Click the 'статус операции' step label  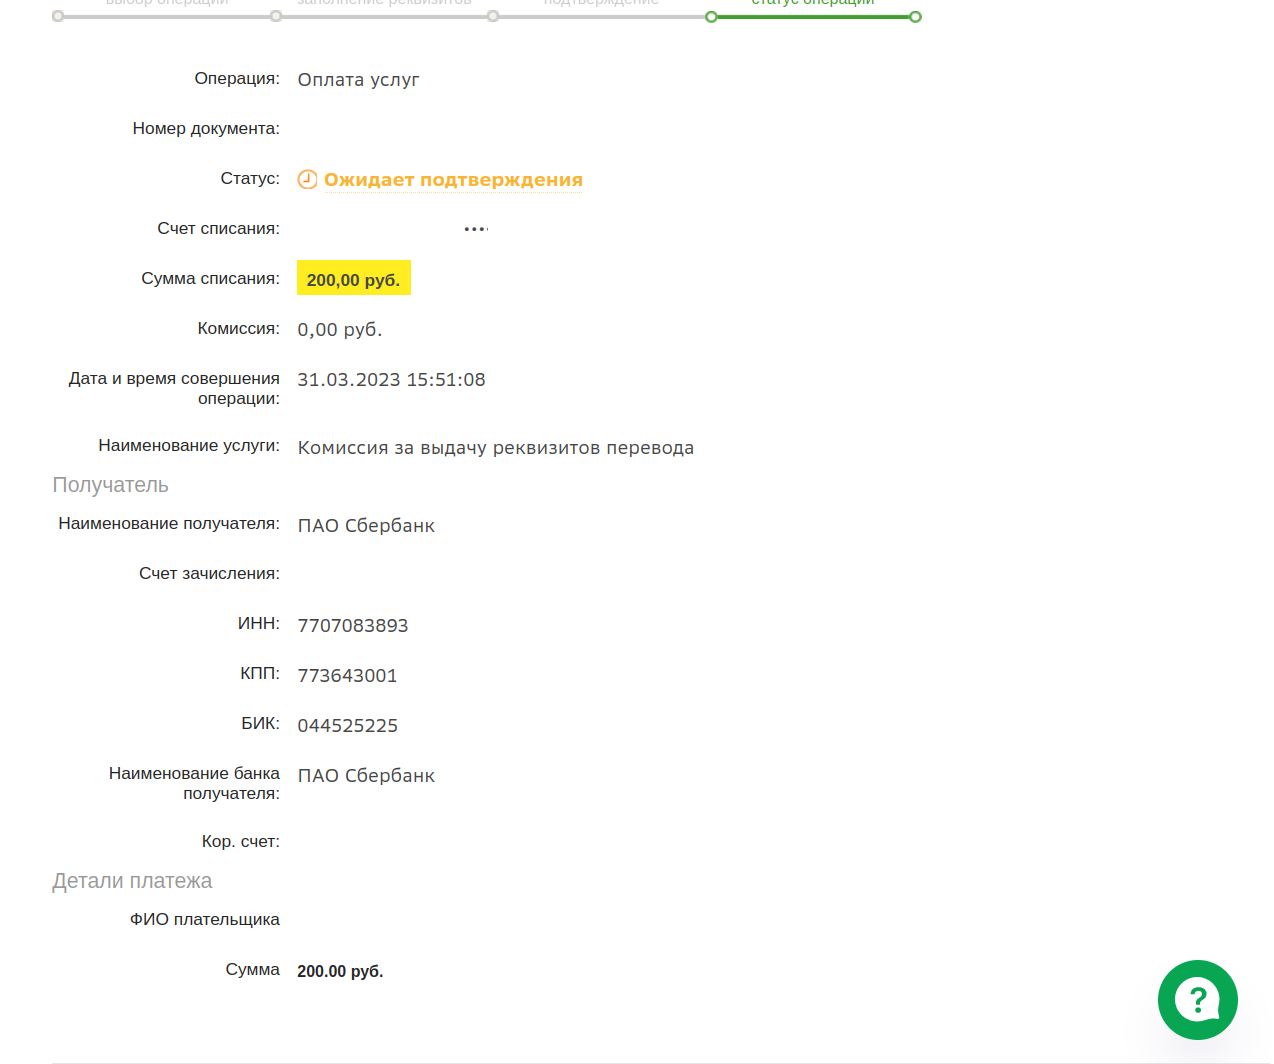813,3
